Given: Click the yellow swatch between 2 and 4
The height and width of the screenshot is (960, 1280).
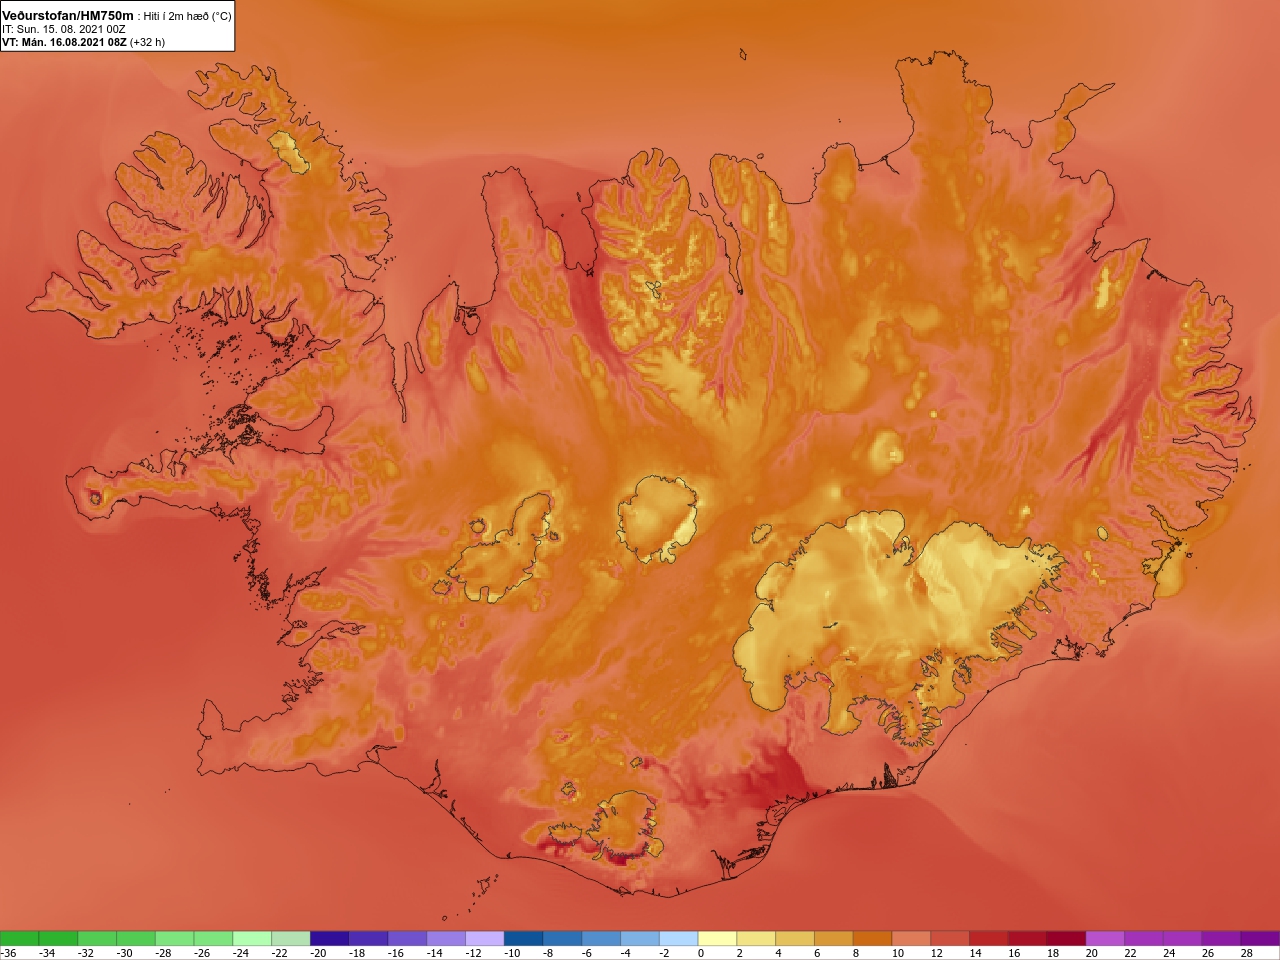Looking at the screenshot, I should click(756, 938).
